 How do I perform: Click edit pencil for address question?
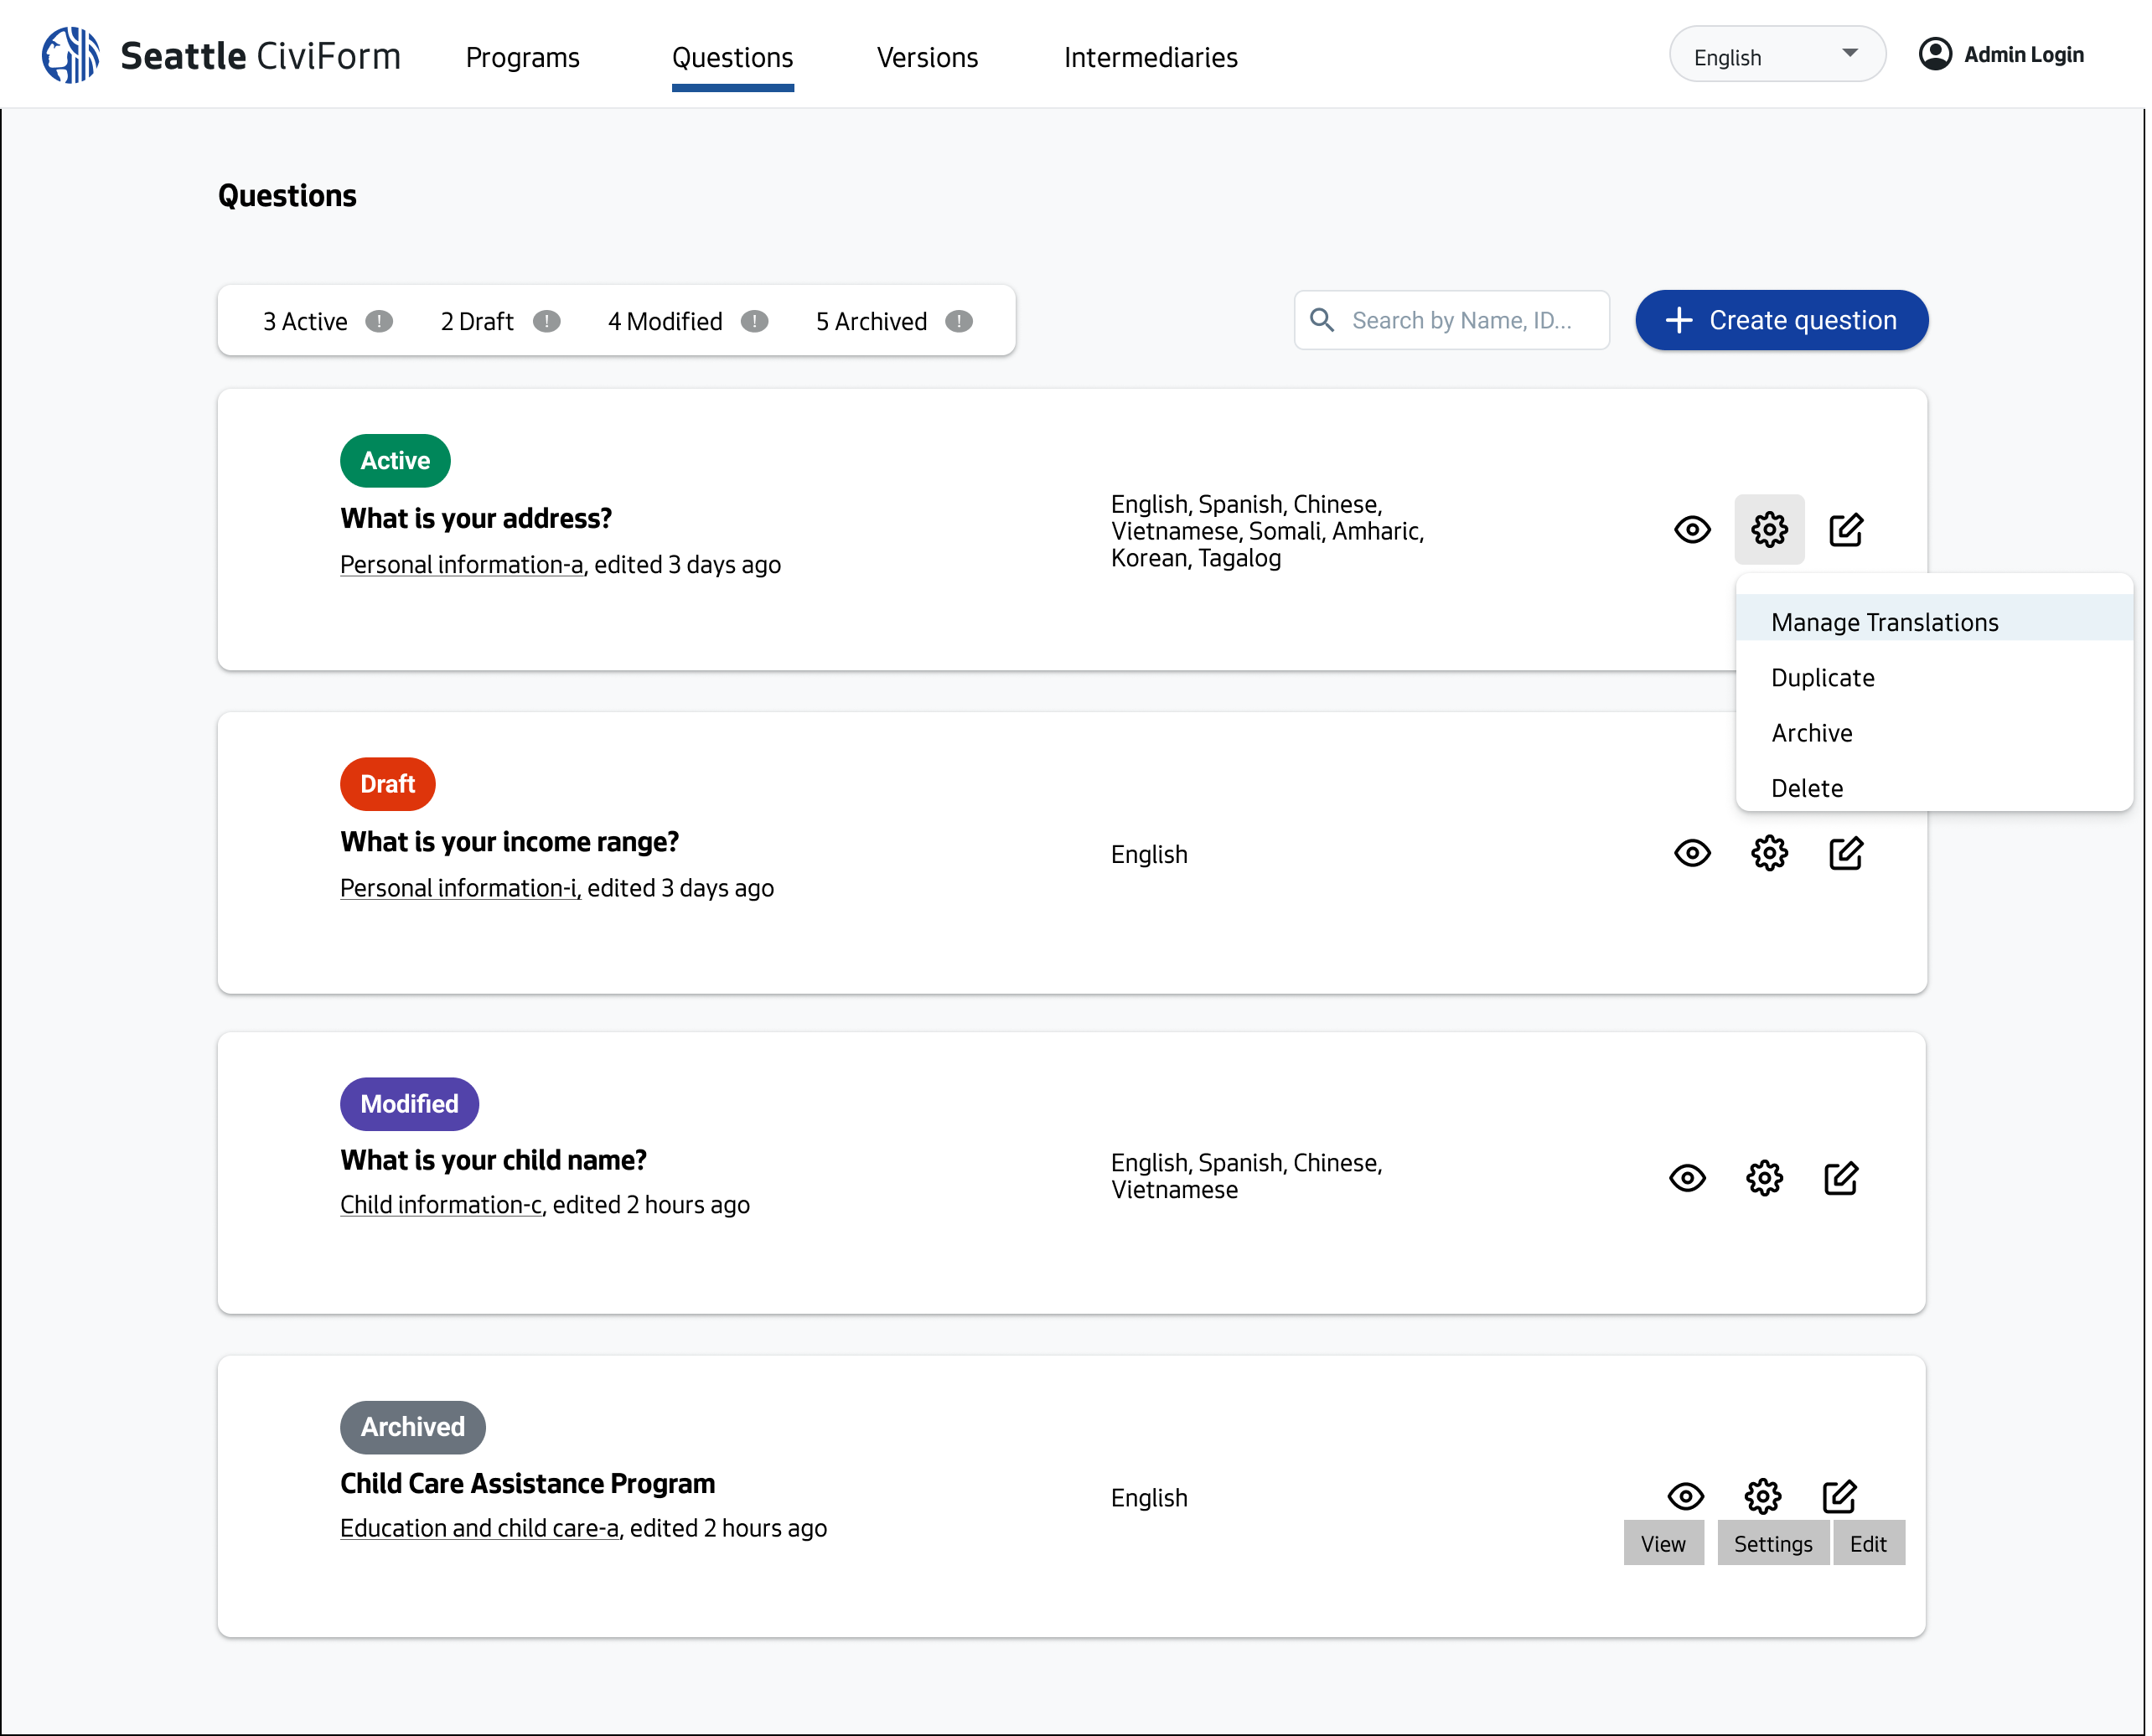(1845, 529)
